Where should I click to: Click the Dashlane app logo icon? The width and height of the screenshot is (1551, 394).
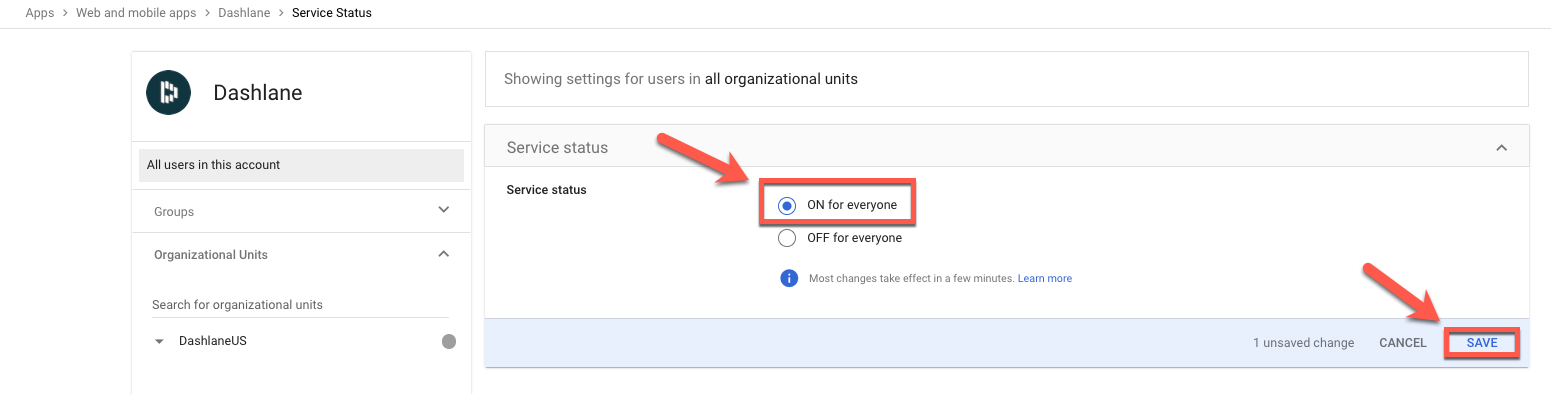168,93
